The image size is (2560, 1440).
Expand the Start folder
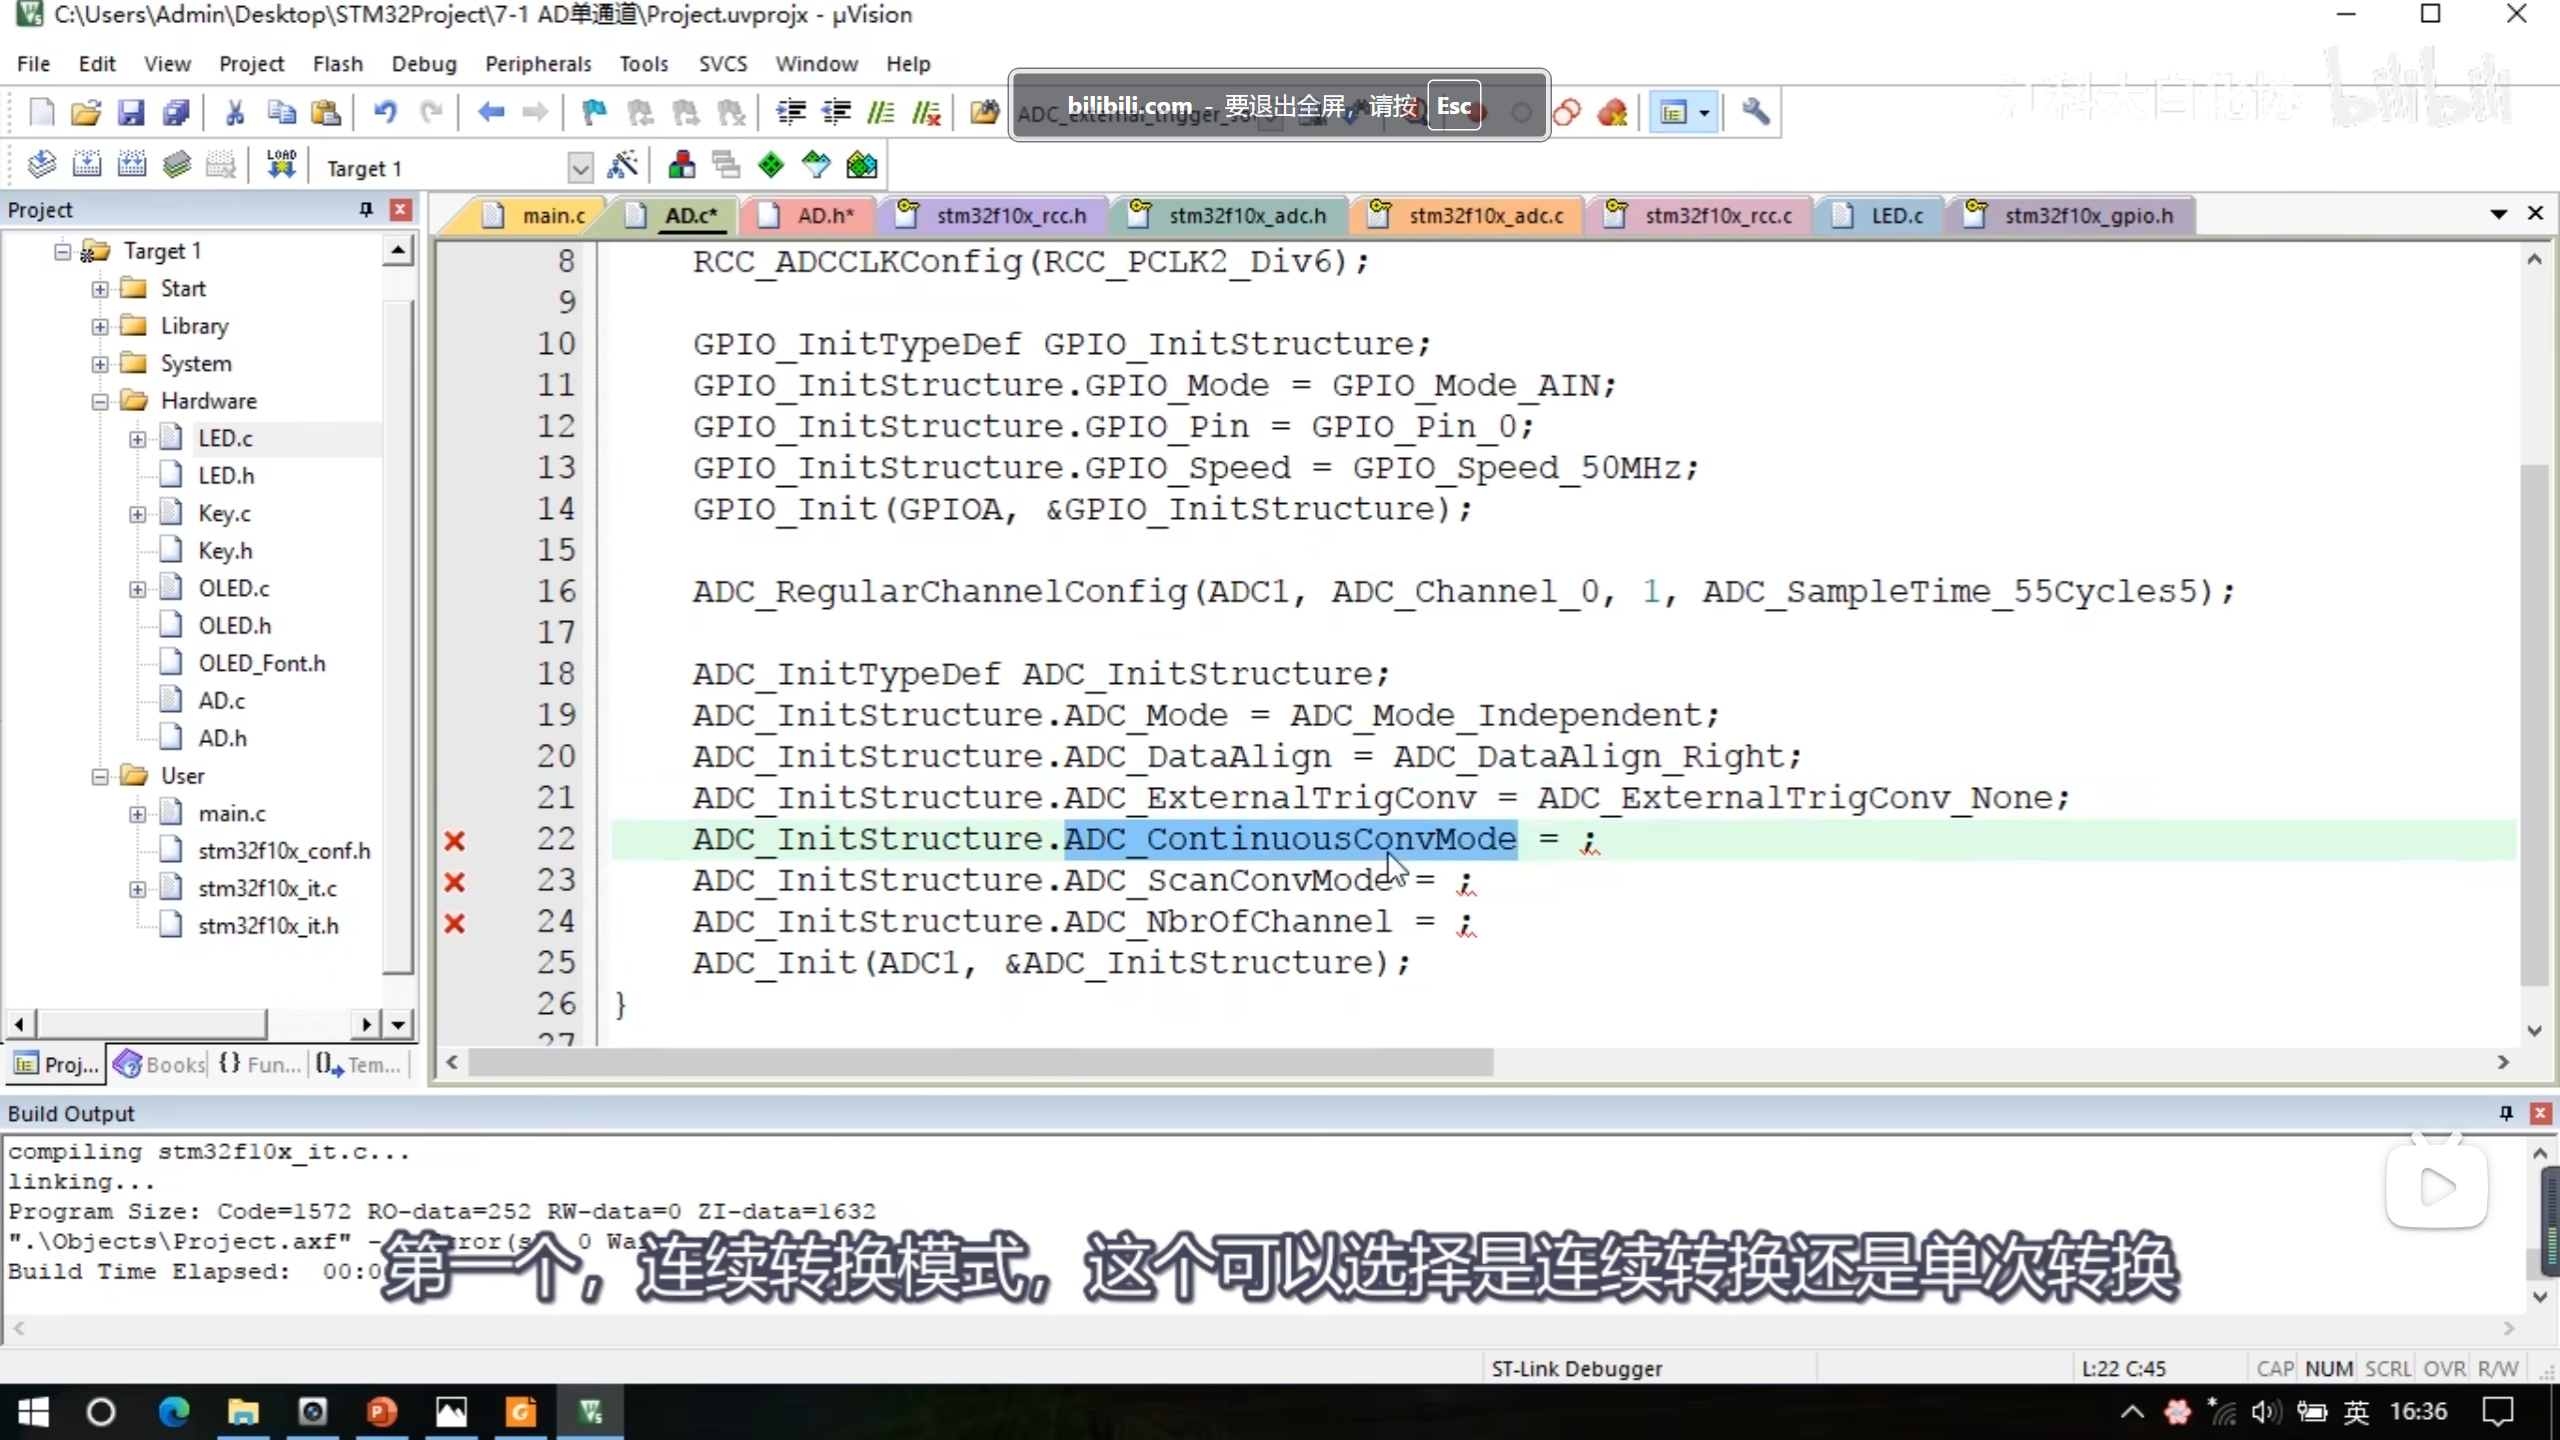coord(100,289)
